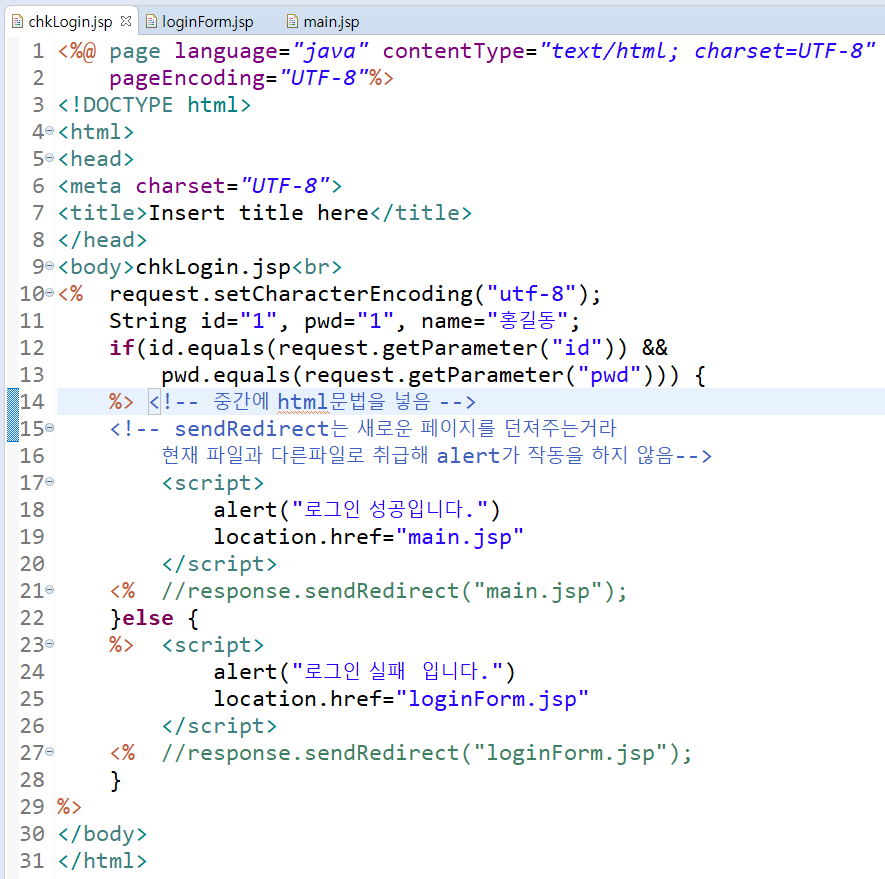
Task: Click the "main.jsp" string on line 19
Action: [x=459, y=537]
